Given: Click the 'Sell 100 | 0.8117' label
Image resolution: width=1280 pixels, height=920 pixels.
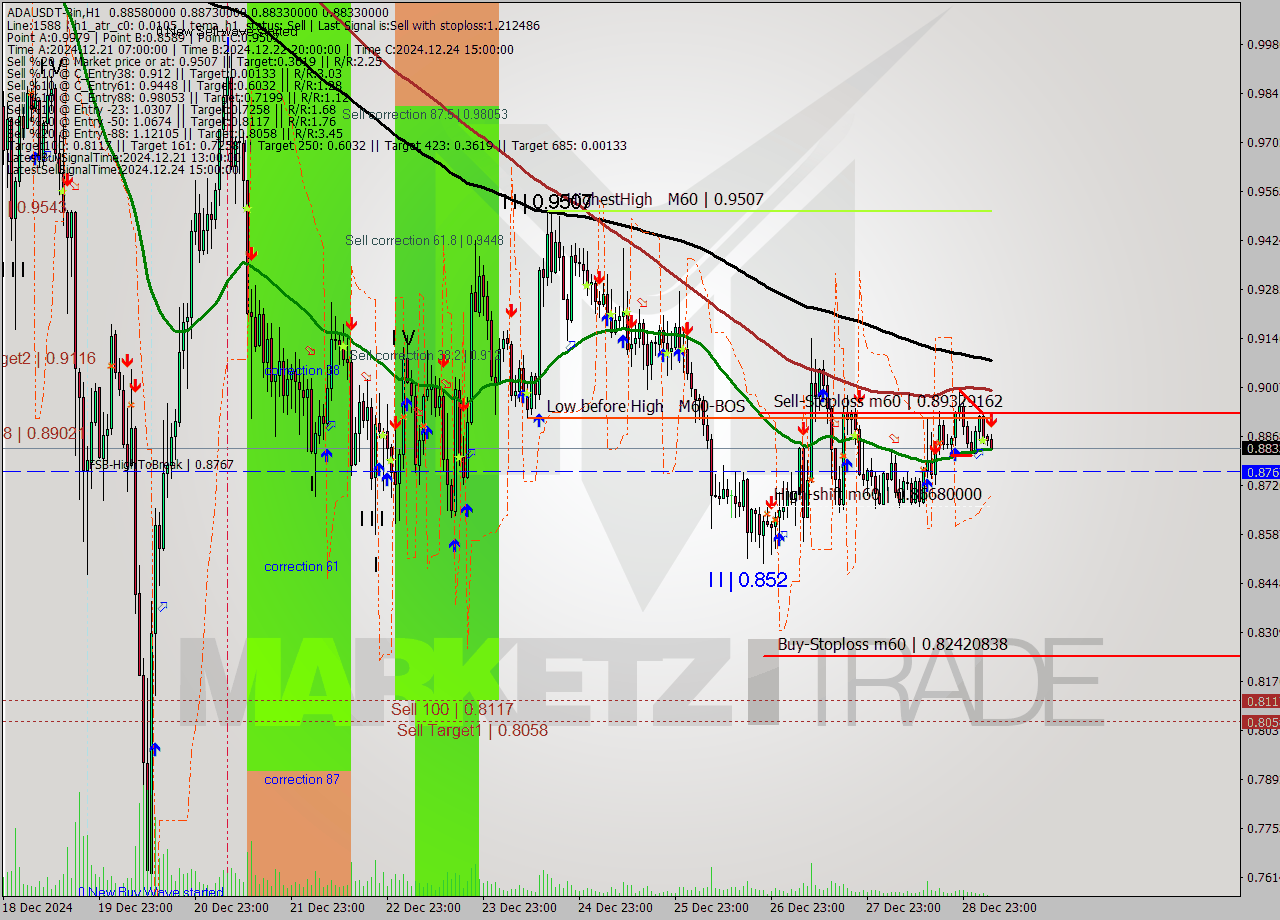Looking at the screenshot, I should [452, 709].
